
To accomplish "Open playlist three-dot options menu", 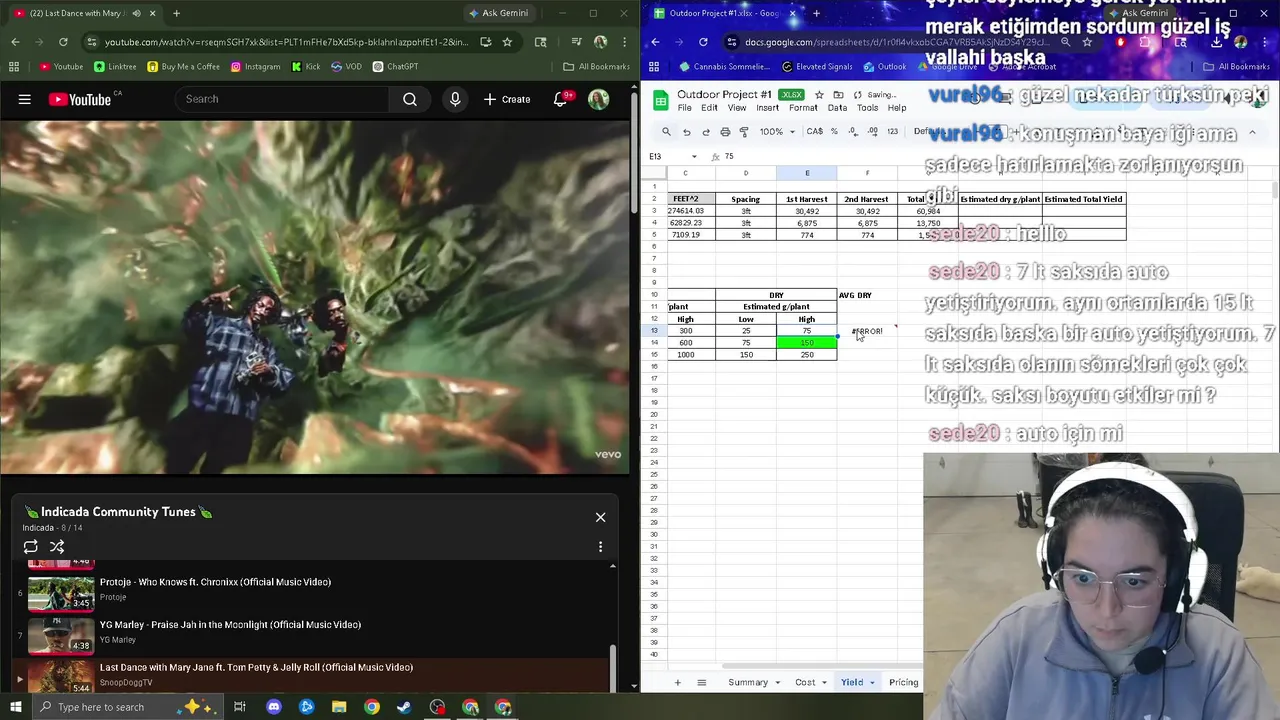I will (600, 547).
